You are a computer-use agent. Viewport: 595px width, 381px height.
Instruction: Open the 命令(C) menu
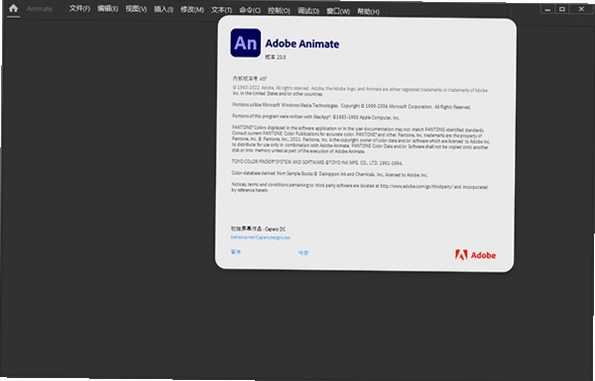coord(250,10)
